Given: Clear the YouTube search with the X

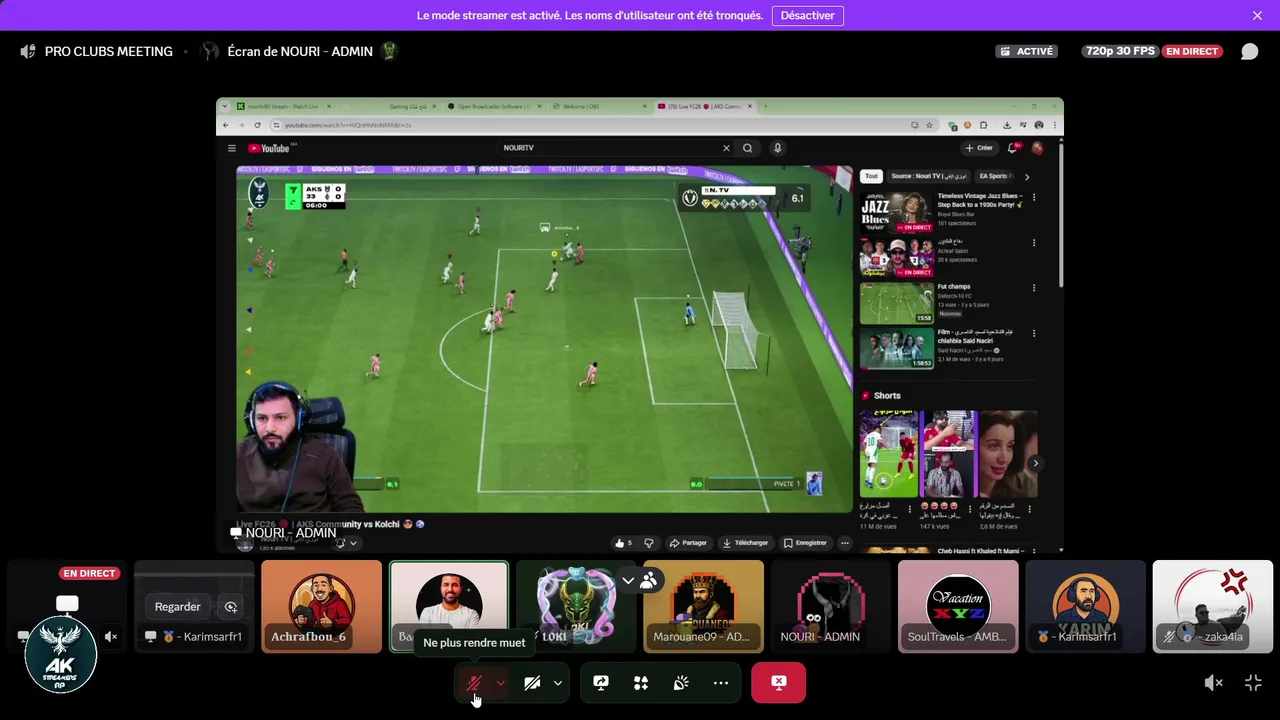Looking at the screenshot, I should (726, 148).
